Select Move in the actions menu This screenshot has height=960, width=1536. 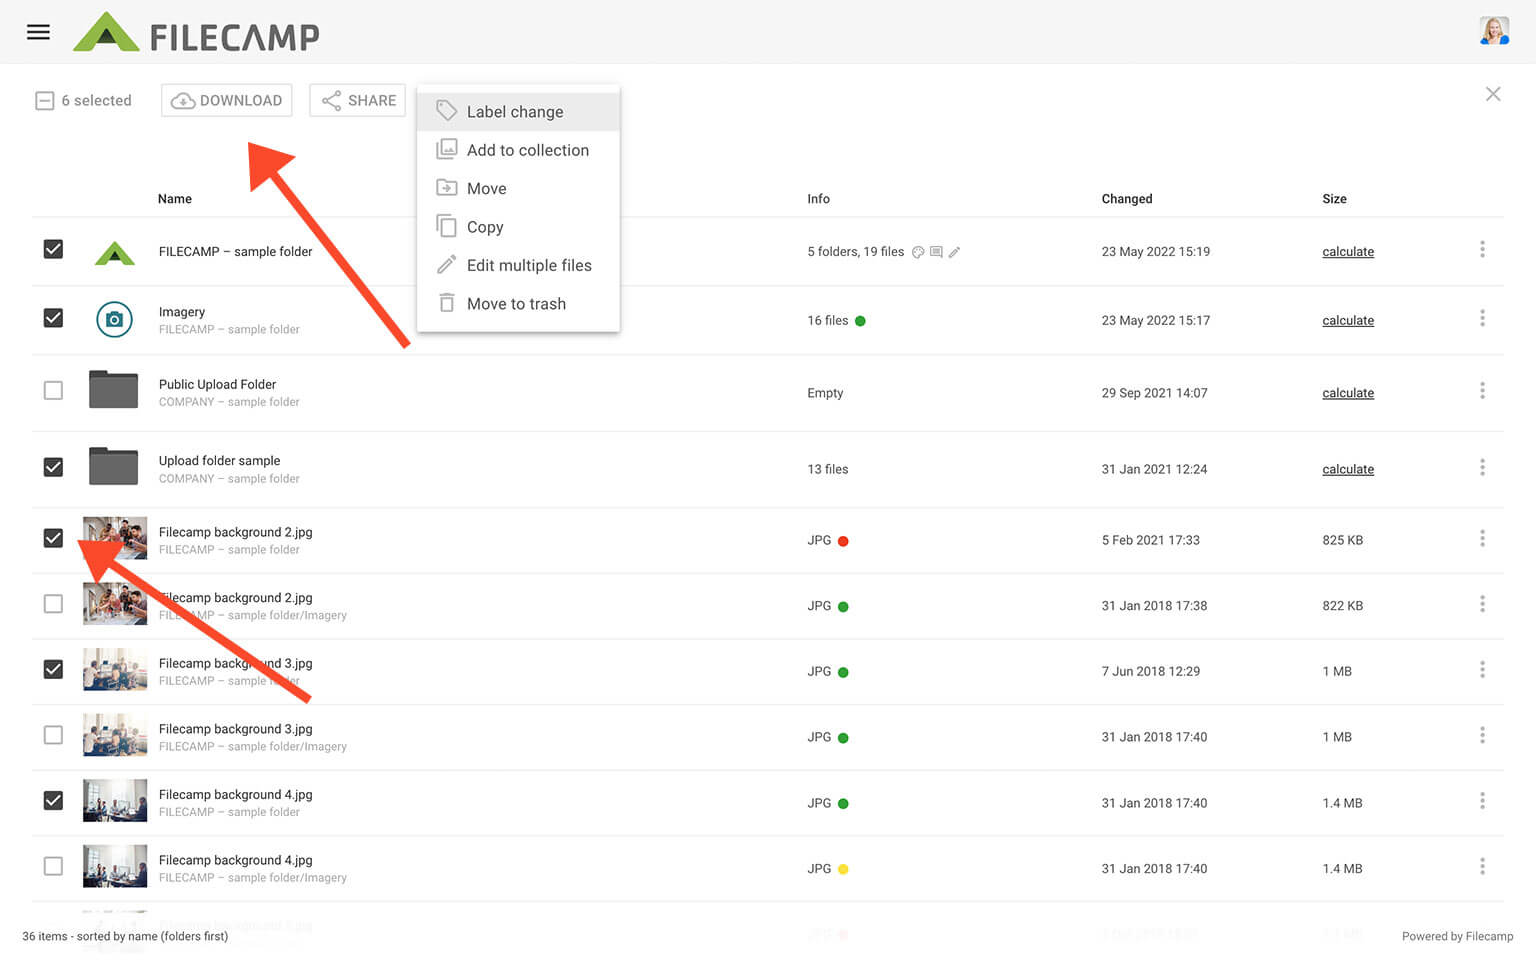click(x=518, y=188)
